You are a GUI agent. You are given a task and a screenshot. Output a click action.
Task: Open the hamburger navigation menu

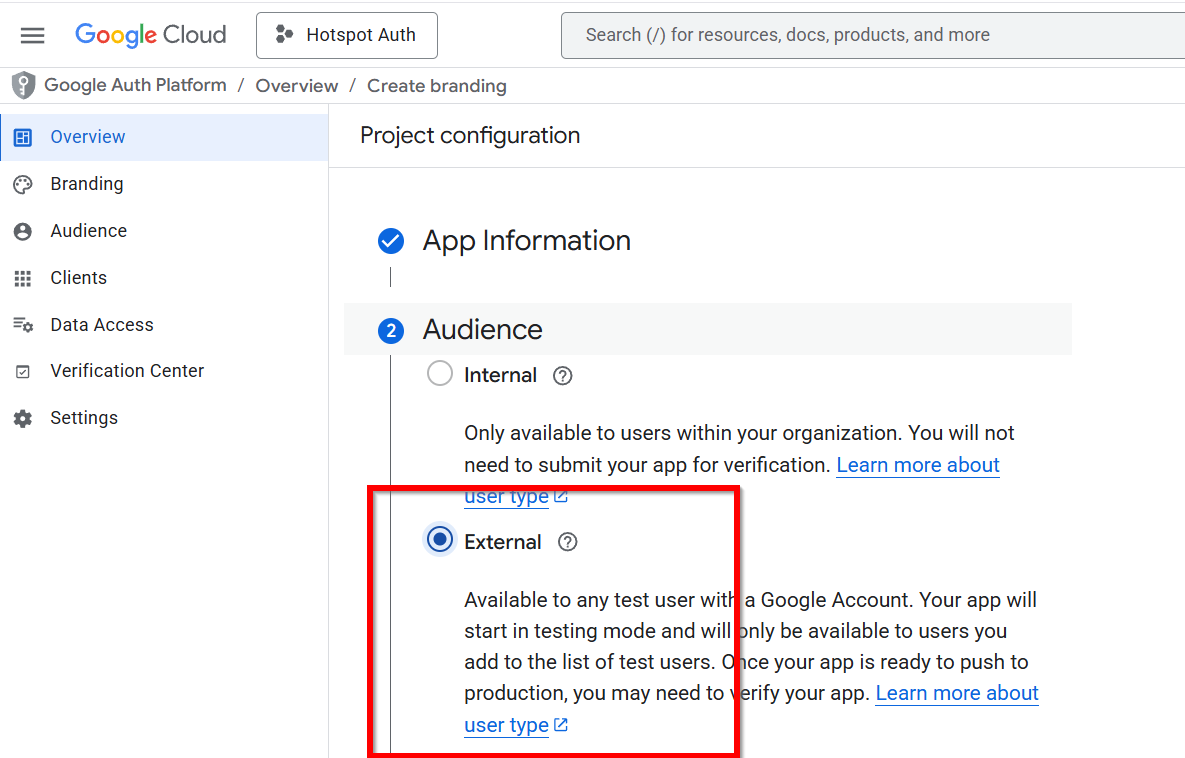(33, 36)
